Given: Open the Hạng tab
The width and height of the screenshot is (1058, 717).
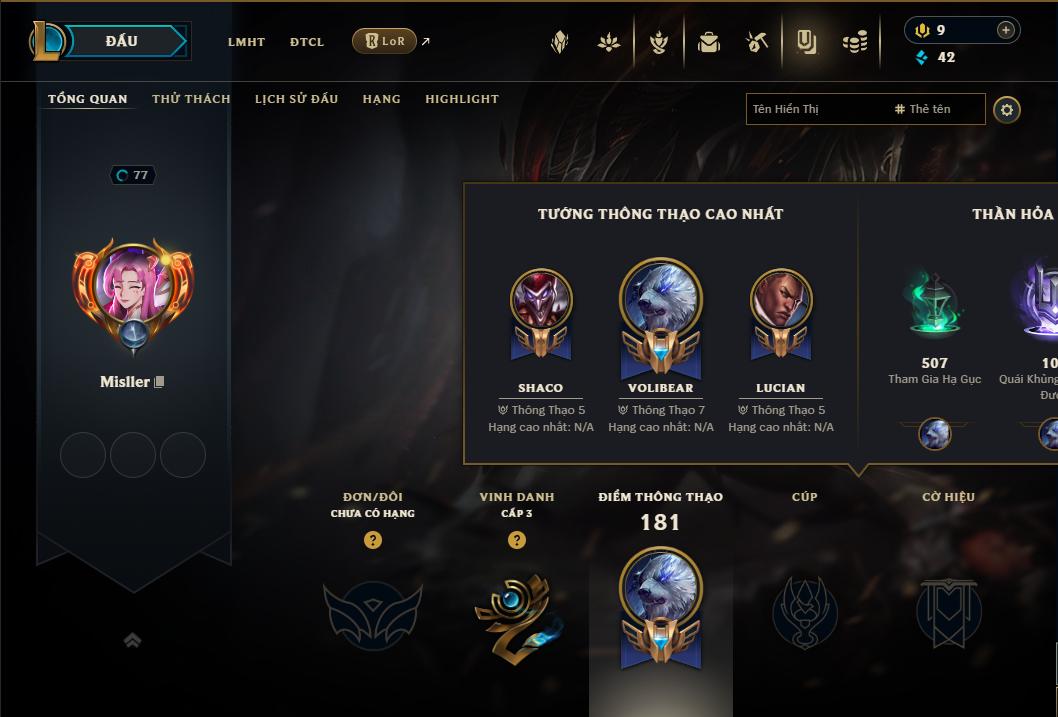Looking at the screenshot, I should [x=381, y=99].
